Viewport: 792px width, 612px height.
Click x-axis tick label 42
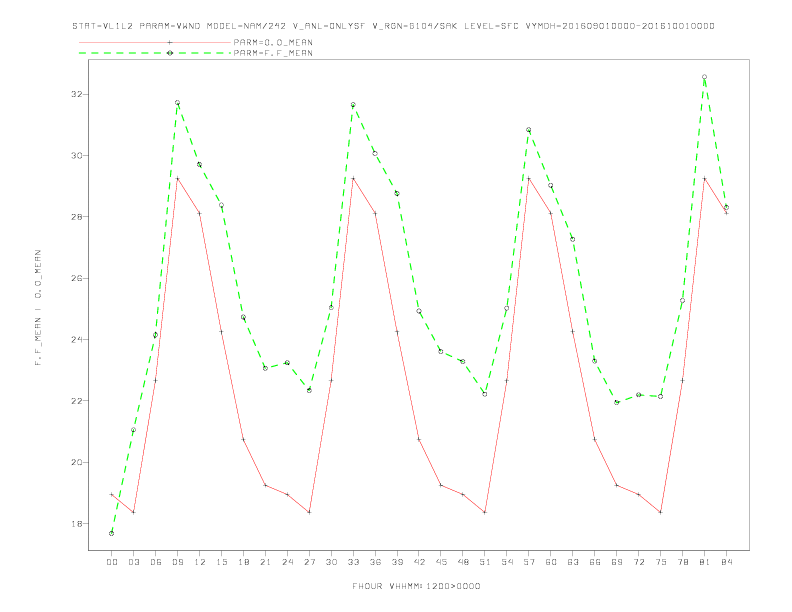pos(419,562)
